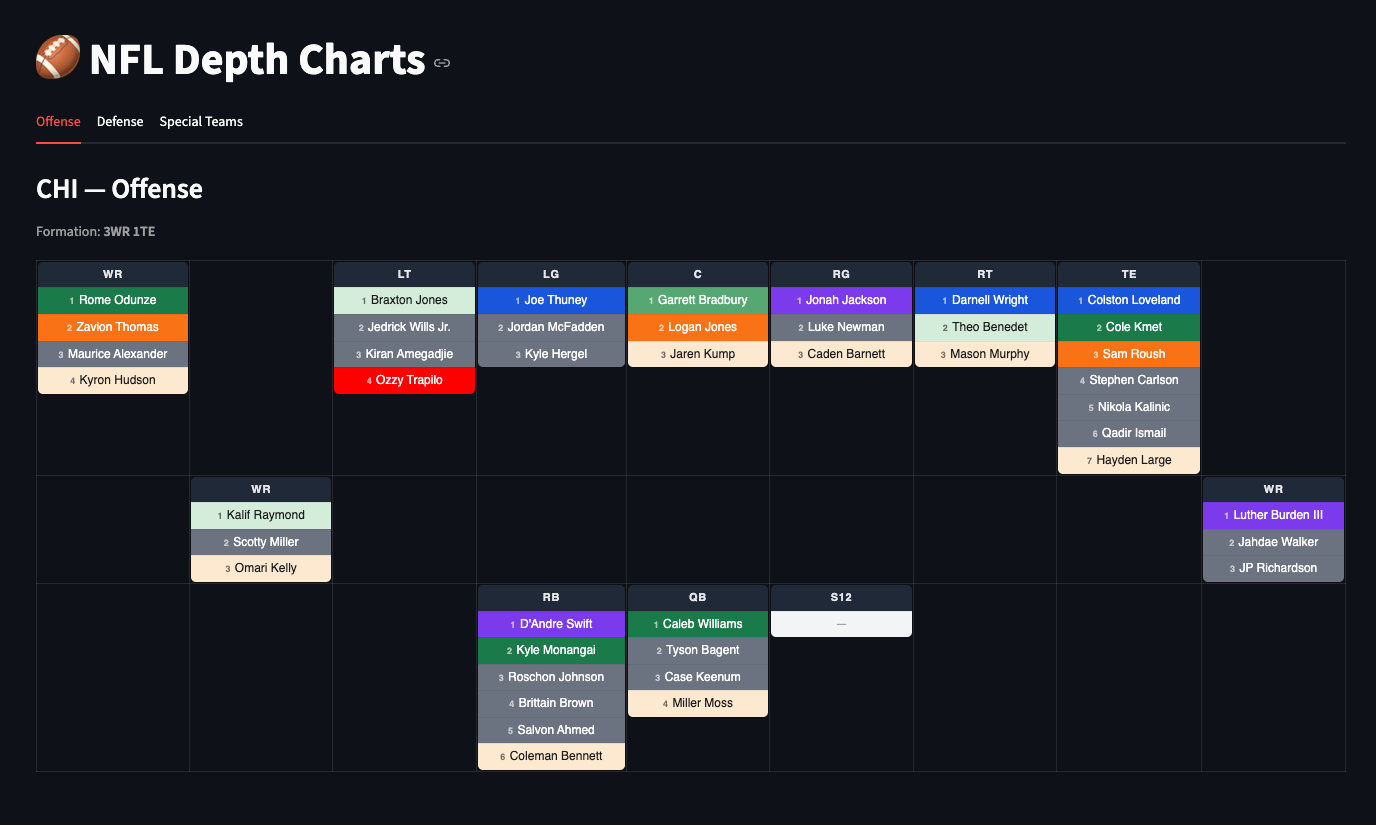Click Colston Loveland at TE
This screenshot has height=825, width=1376.
pyautogui.click(x=1129, y=300)
